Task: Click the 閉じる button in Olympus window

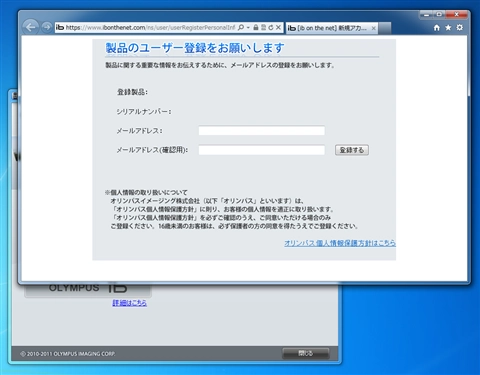Action: click(306, 353)
